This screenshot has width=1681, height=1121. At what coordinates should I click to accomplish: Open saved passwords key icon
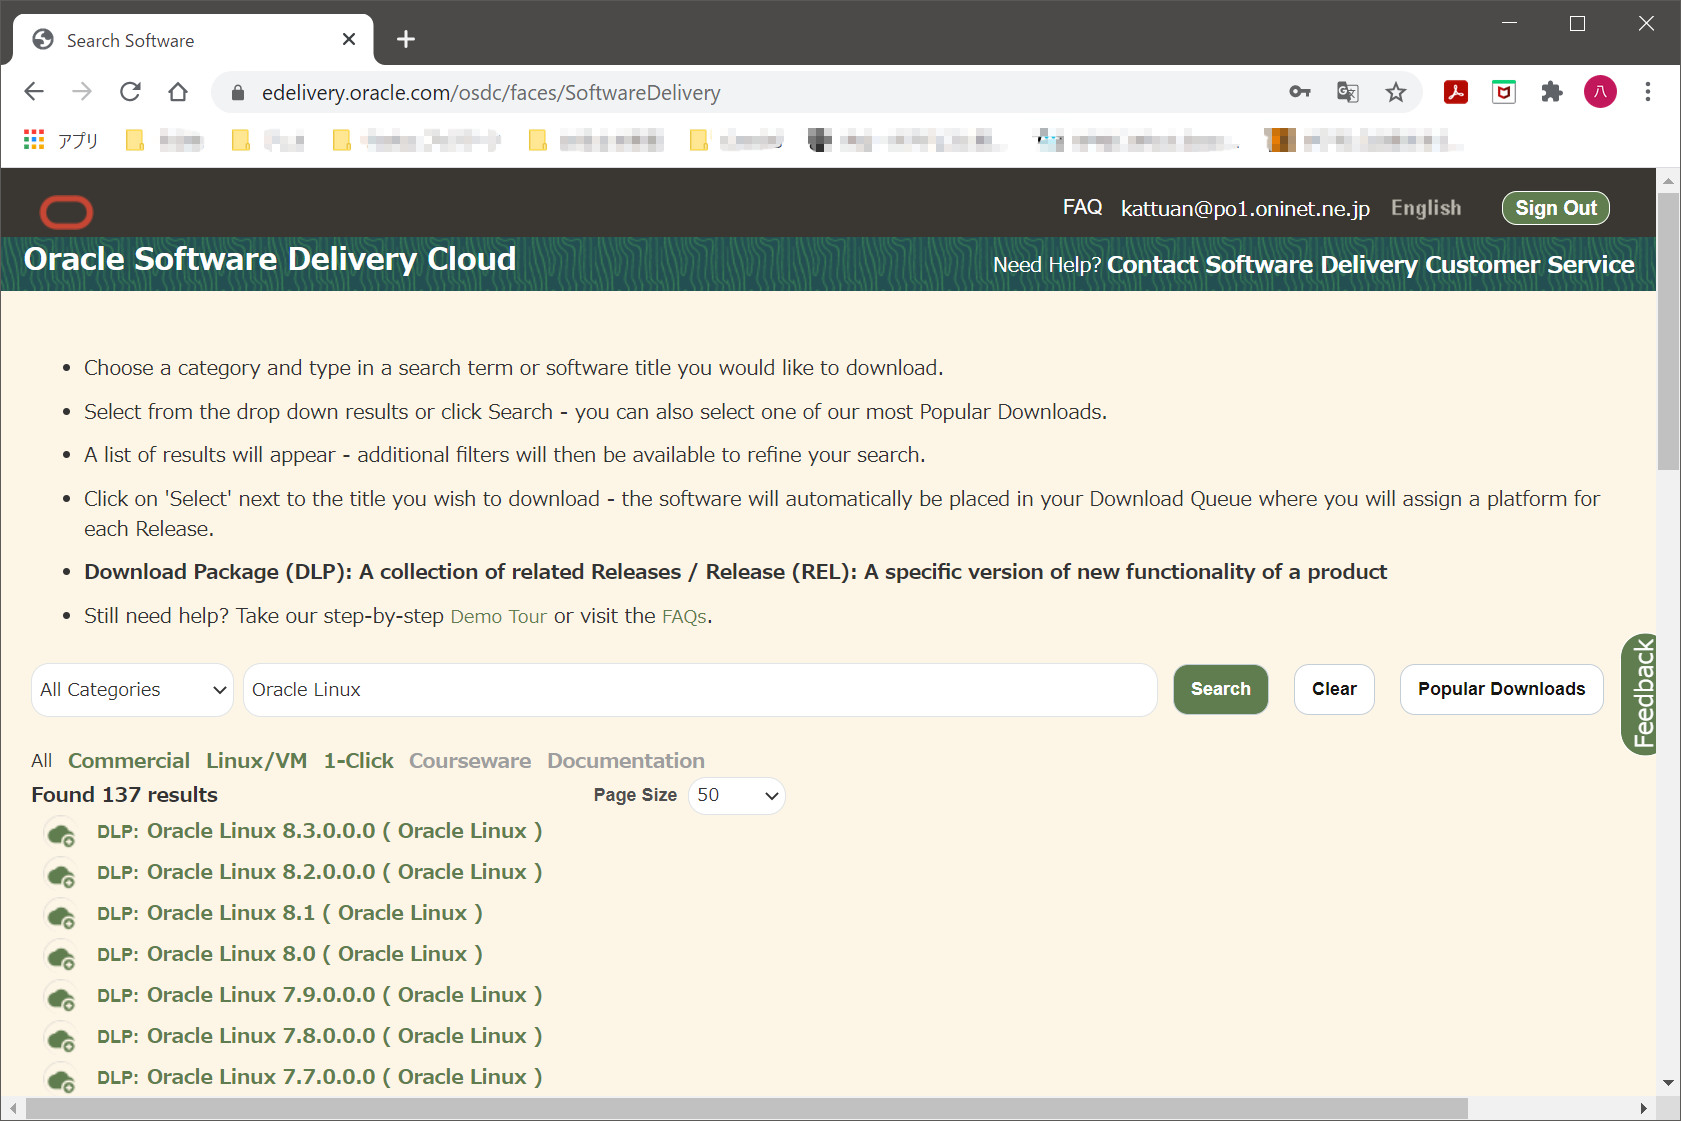[x=1299, y=92]
